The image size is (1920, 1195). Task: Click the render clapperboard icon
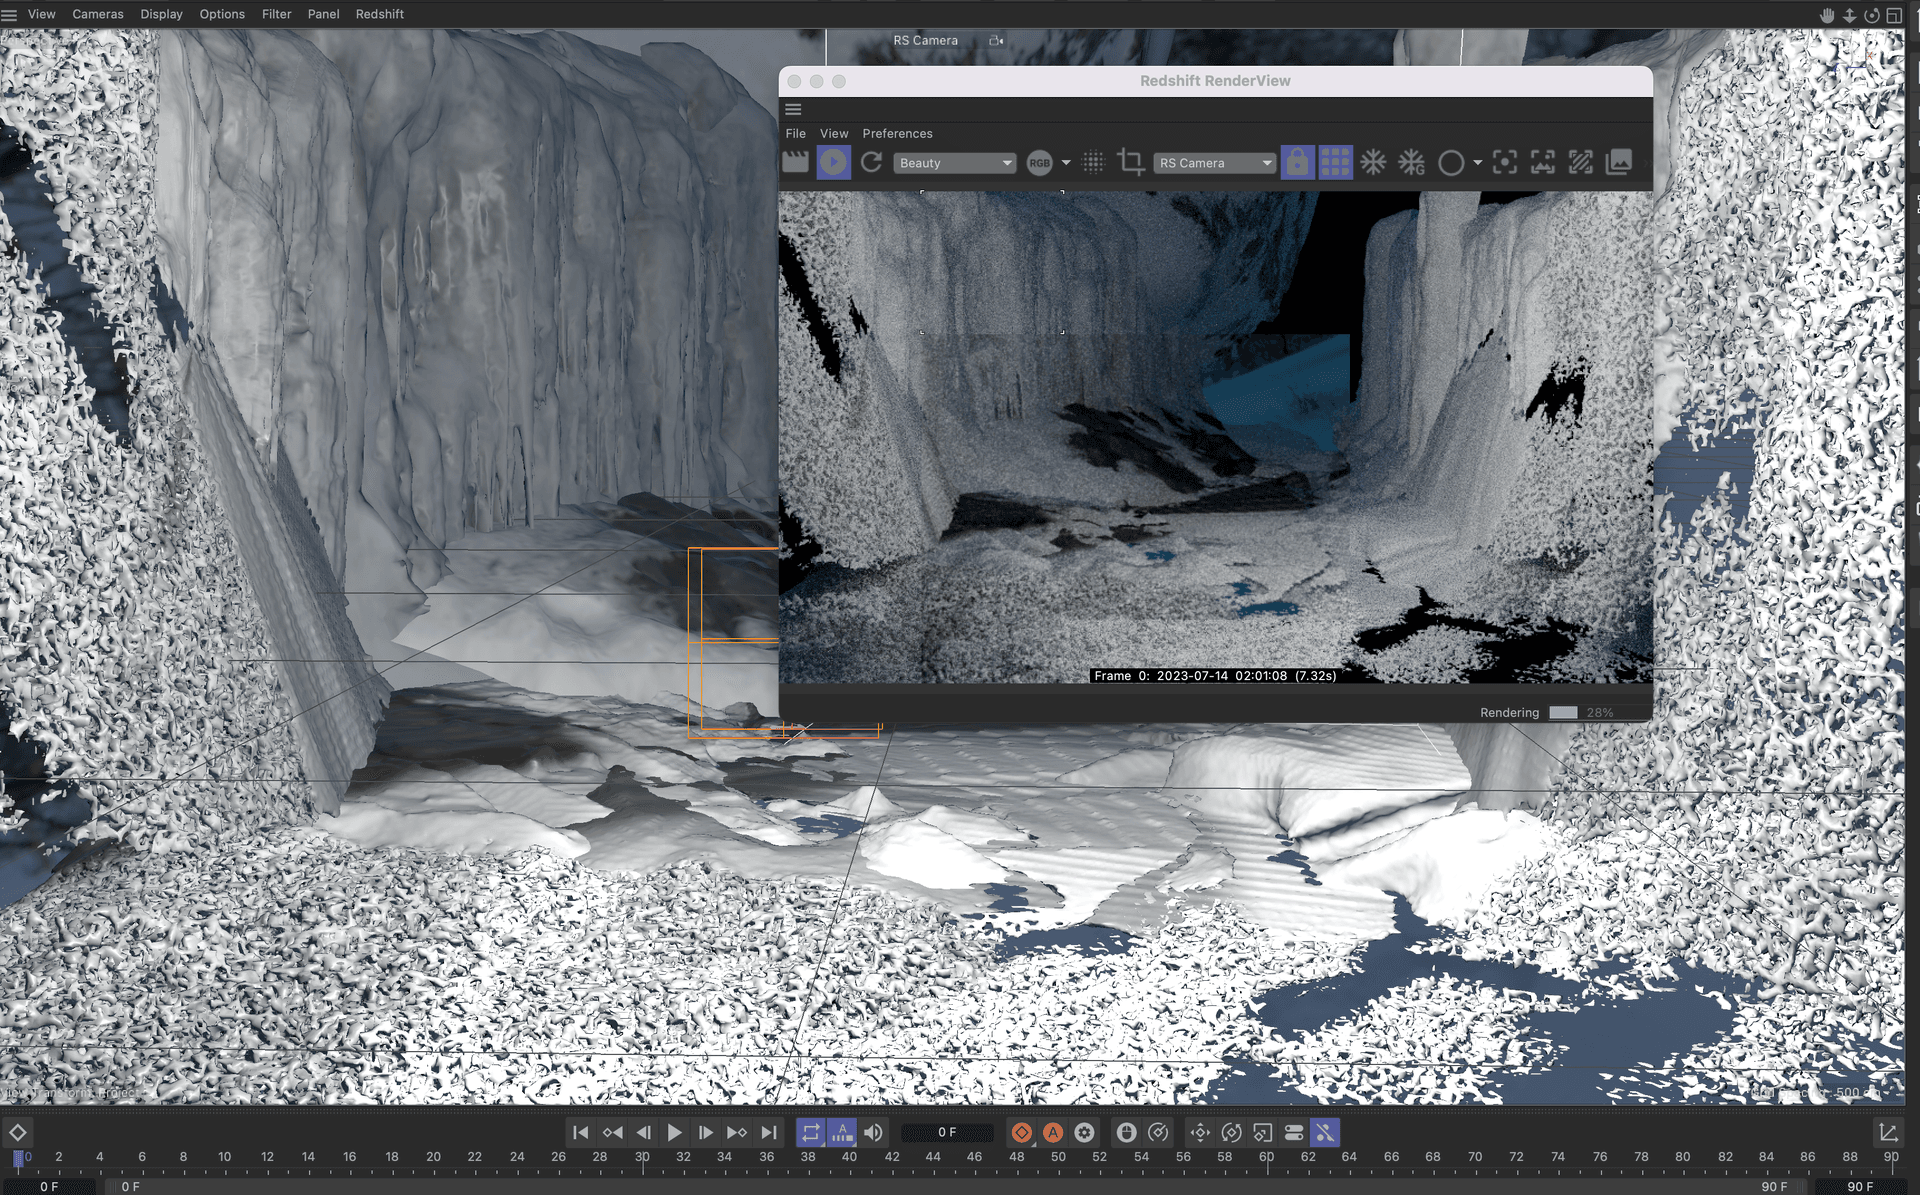coord(795,162)
